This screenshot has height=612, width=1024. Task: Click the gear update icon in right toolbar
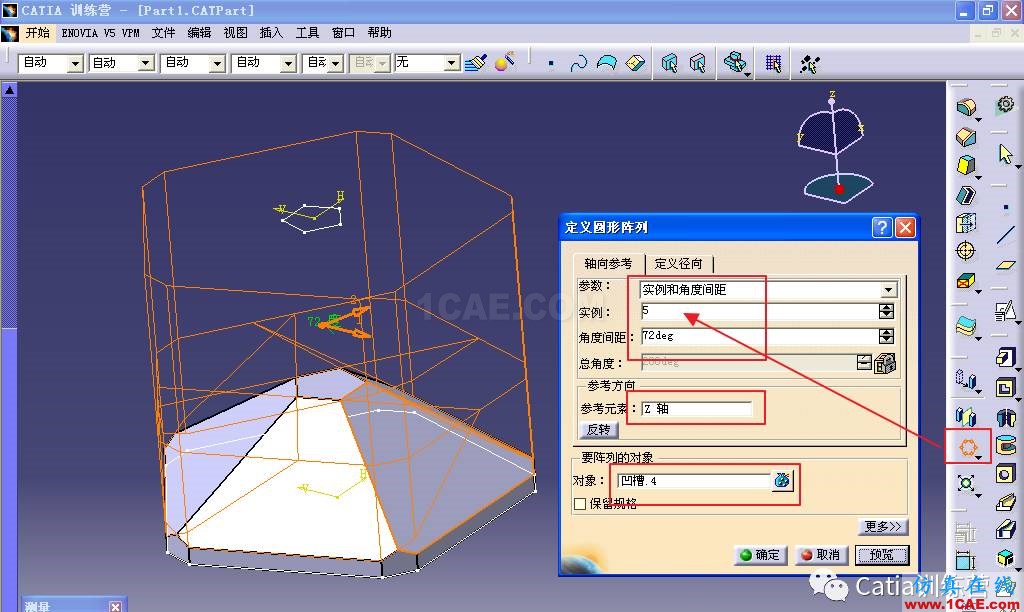(1006, 105)
